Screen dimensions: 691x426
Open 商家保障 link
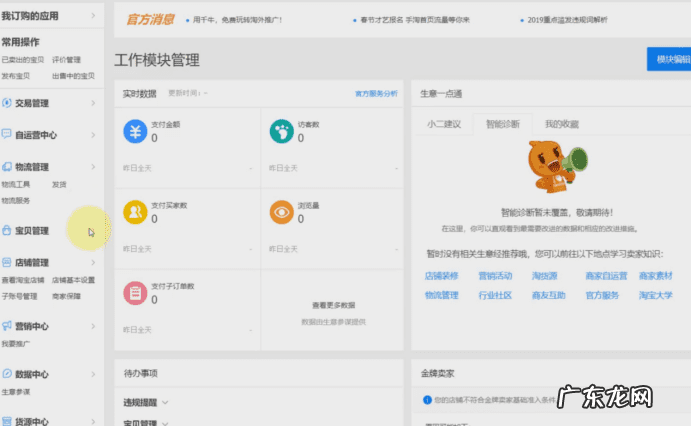coord(66,296)
